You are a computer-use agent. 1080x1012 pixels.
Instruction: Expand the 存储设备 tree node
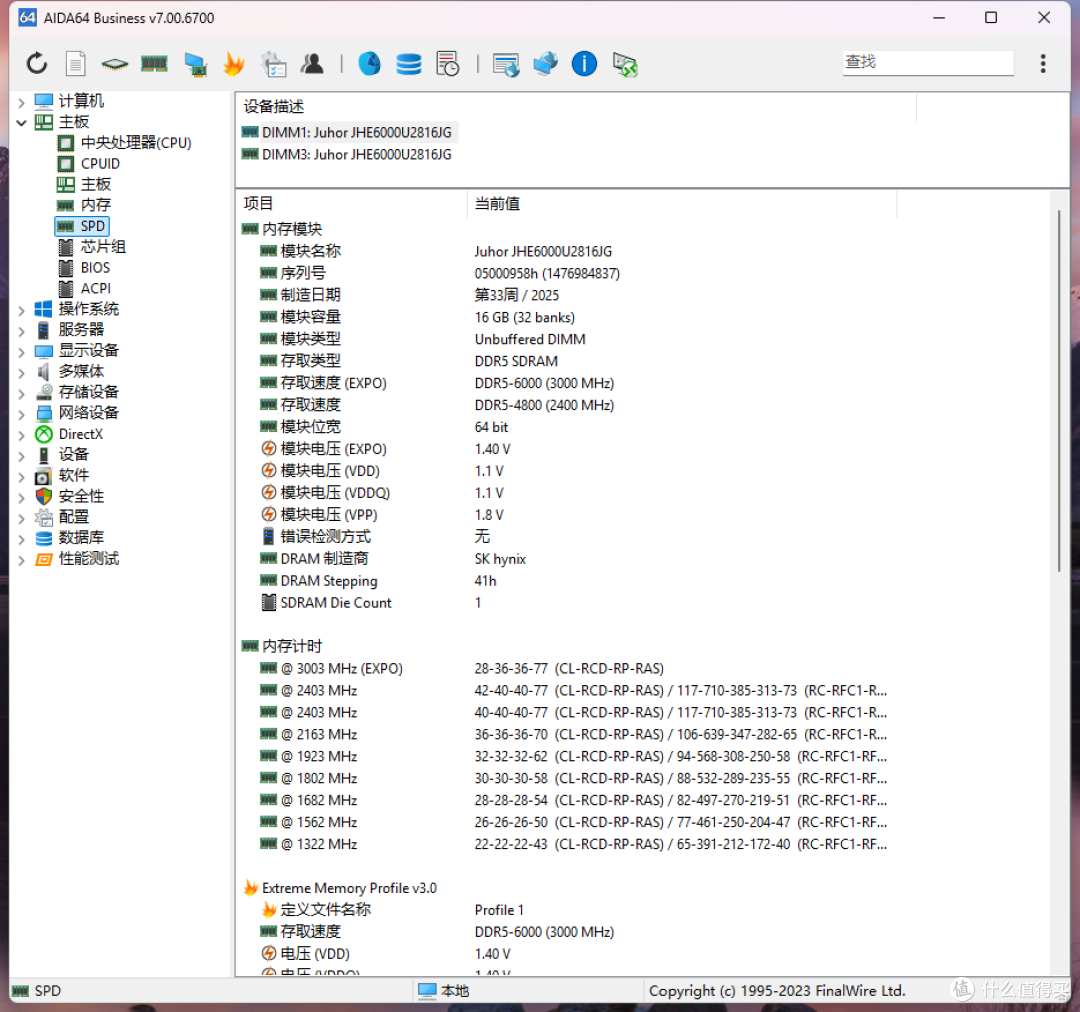pos(21,393)
